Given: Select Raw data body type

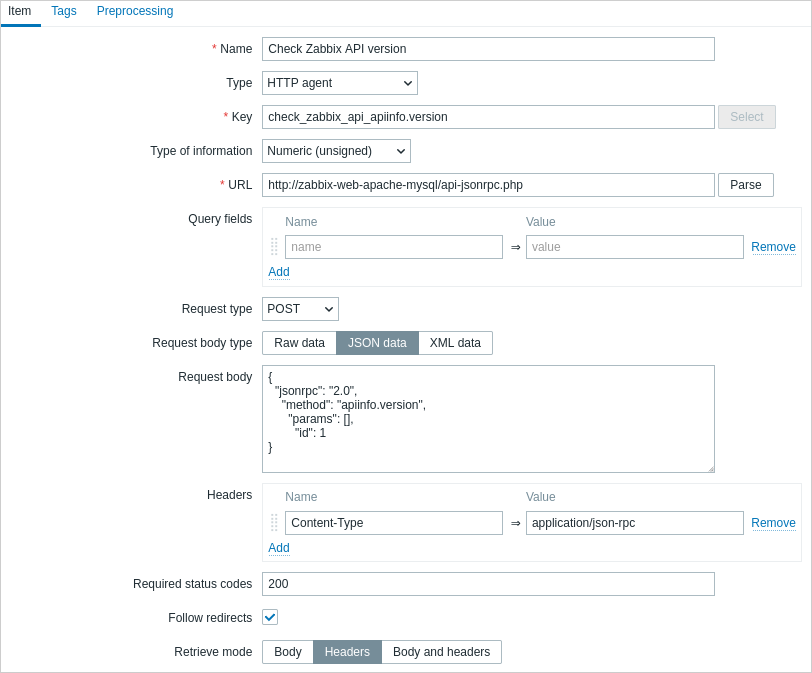Looking at the screenshot, I should (x=299, y=343).
